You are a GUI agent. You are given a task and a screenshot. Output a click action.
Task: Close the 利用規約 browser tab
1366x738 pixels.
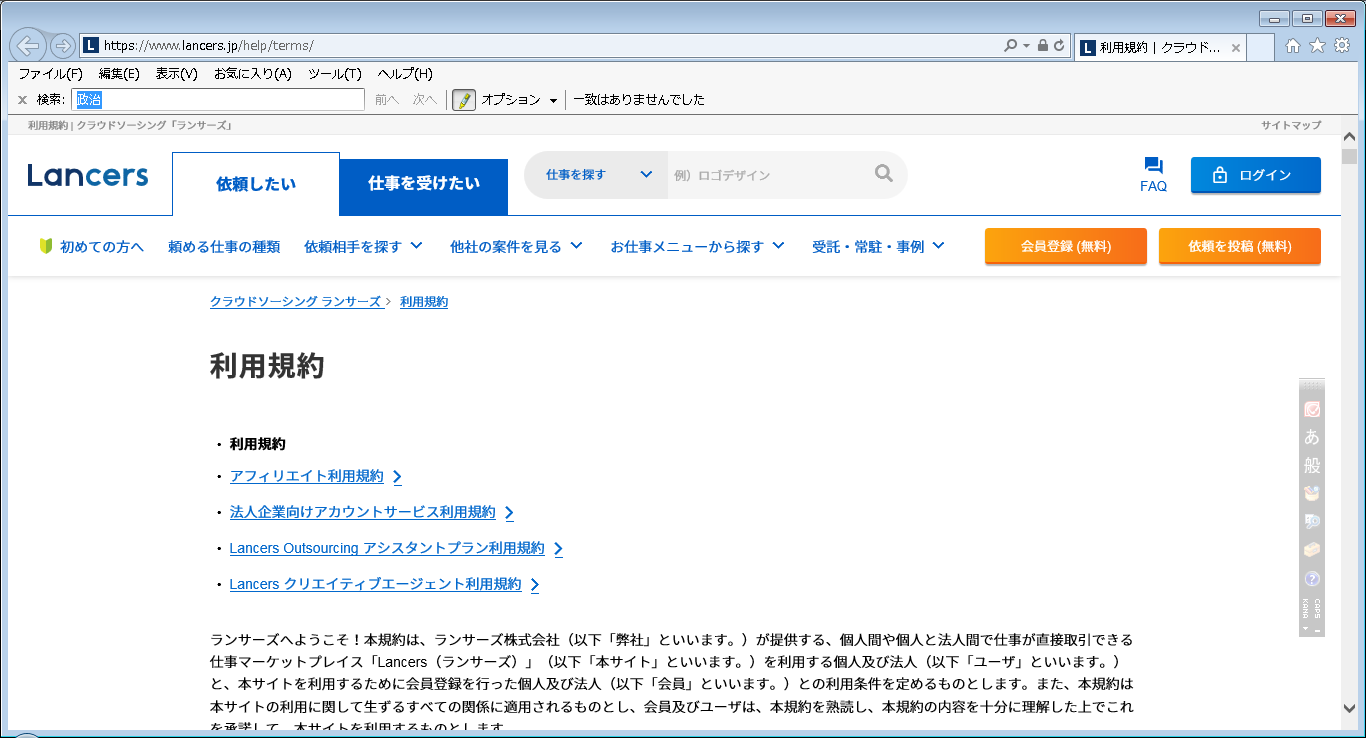tap(1236, 47)
